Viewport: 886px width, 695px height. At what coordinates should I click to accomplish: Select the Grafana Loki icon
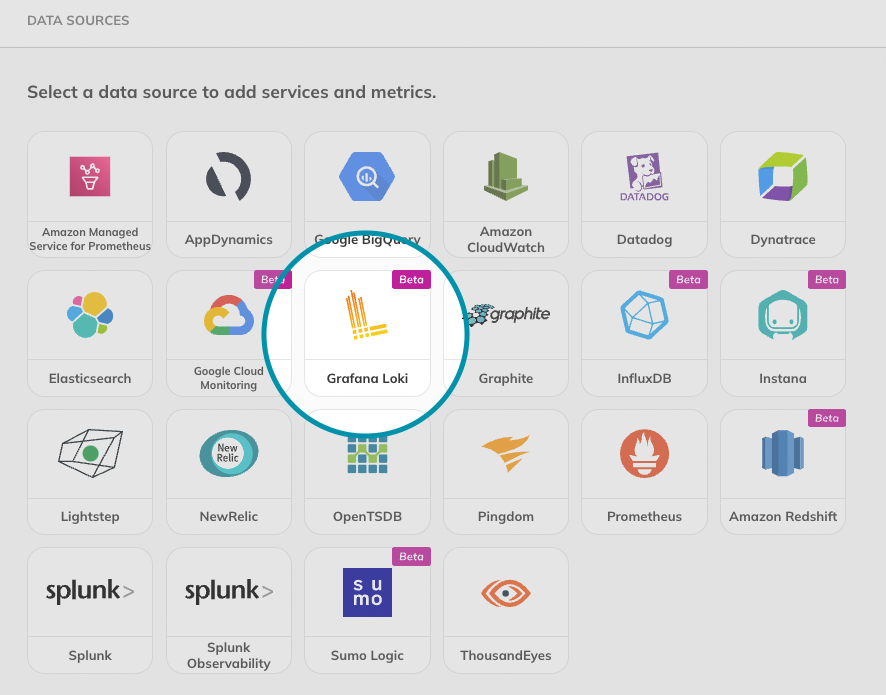click(367, 315)
